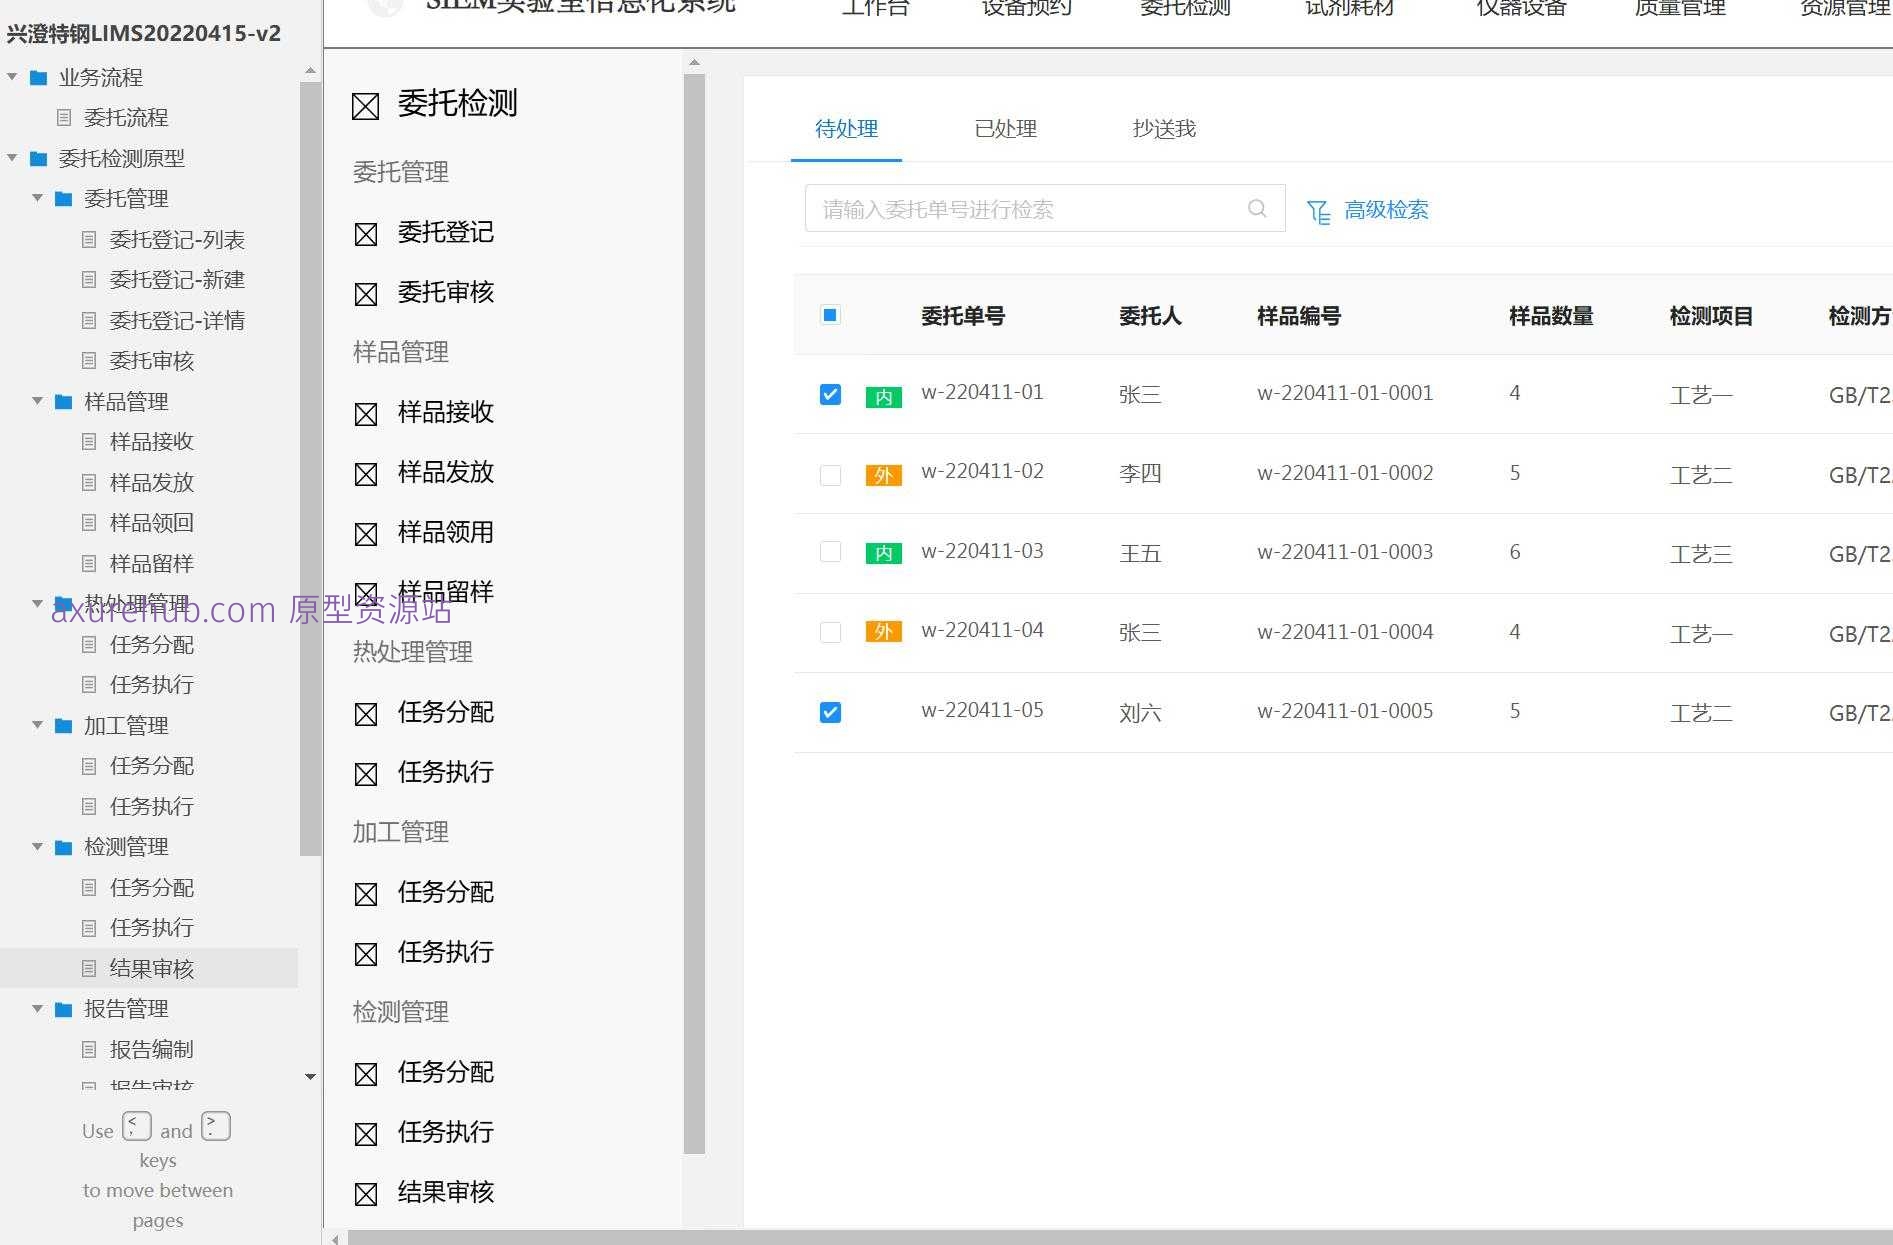Open 委托审核 from the middle panel

(444, 292)
